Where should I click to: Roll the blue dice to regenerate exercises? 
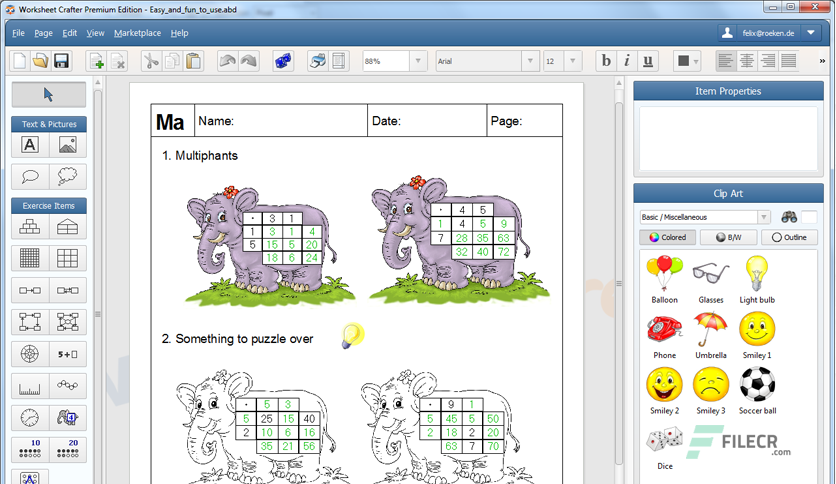[283, 61]
